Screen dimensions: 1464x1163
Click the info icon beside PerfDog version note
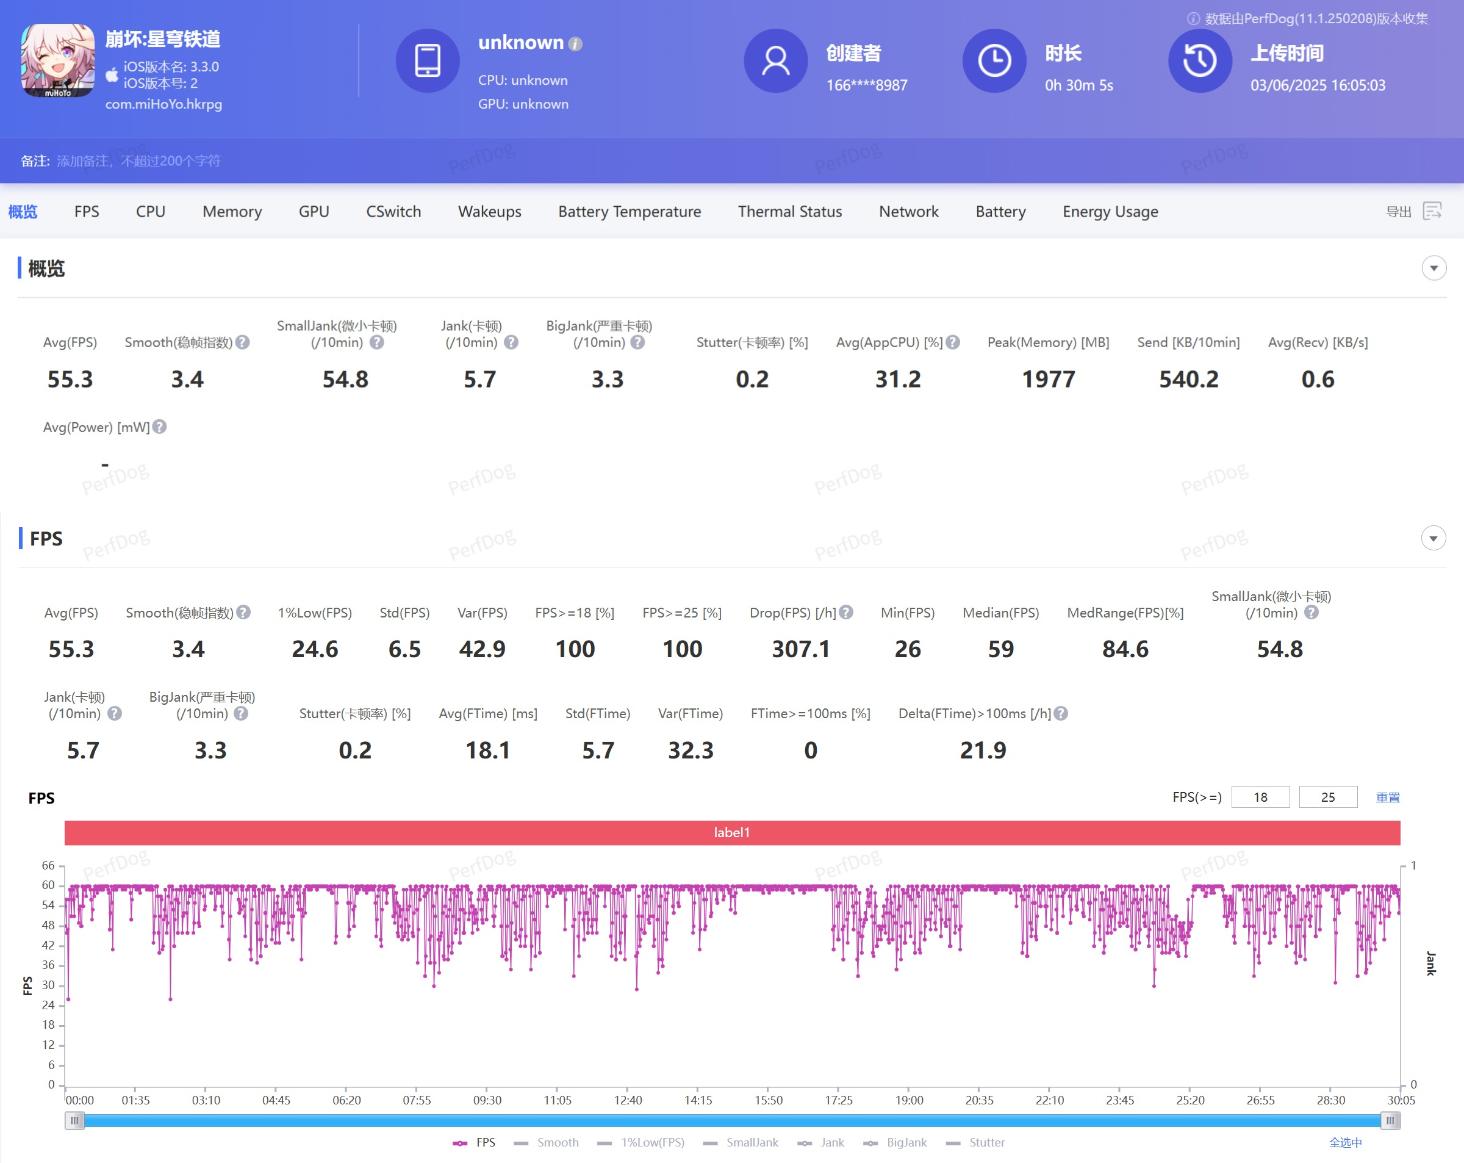click(x=1193, y=18)
